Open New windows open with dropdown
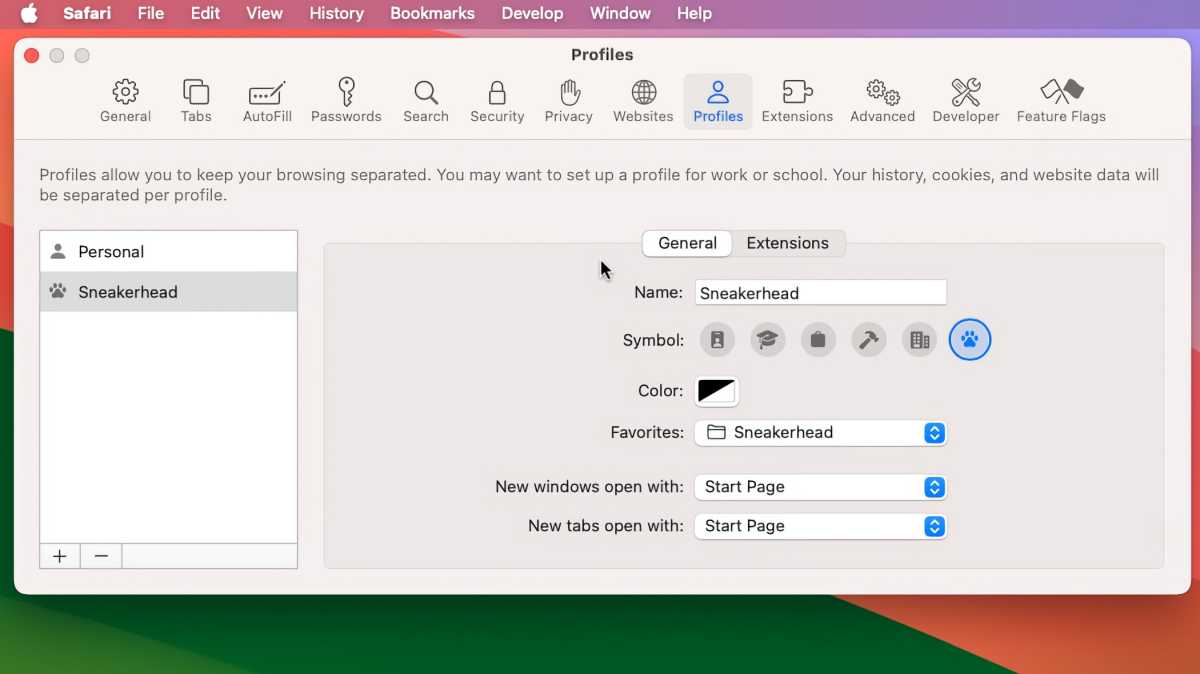This screenshot has height=674, width=1200. point(820,487)
